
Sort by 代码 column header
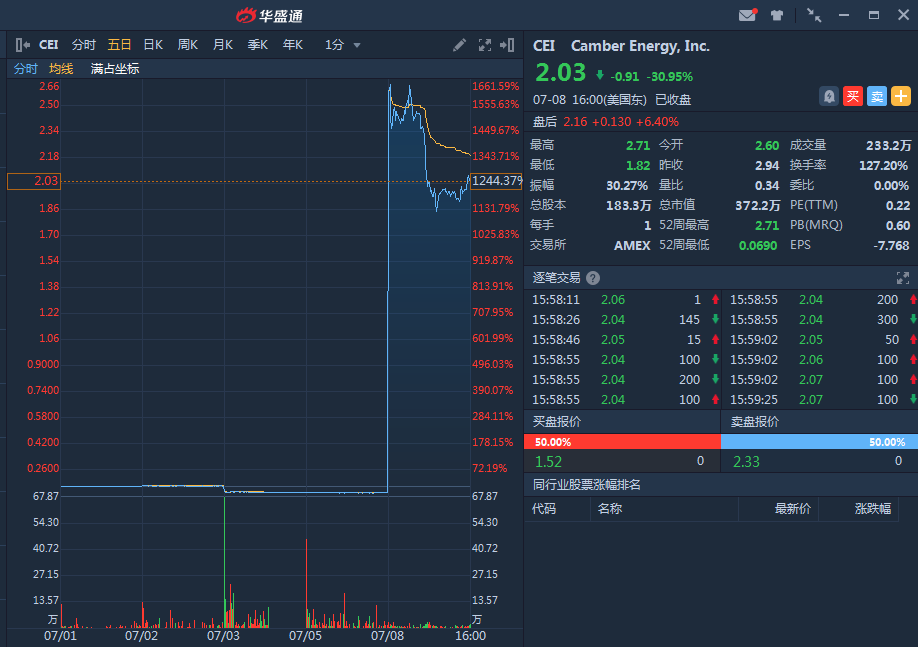click(x=544, y=509)
